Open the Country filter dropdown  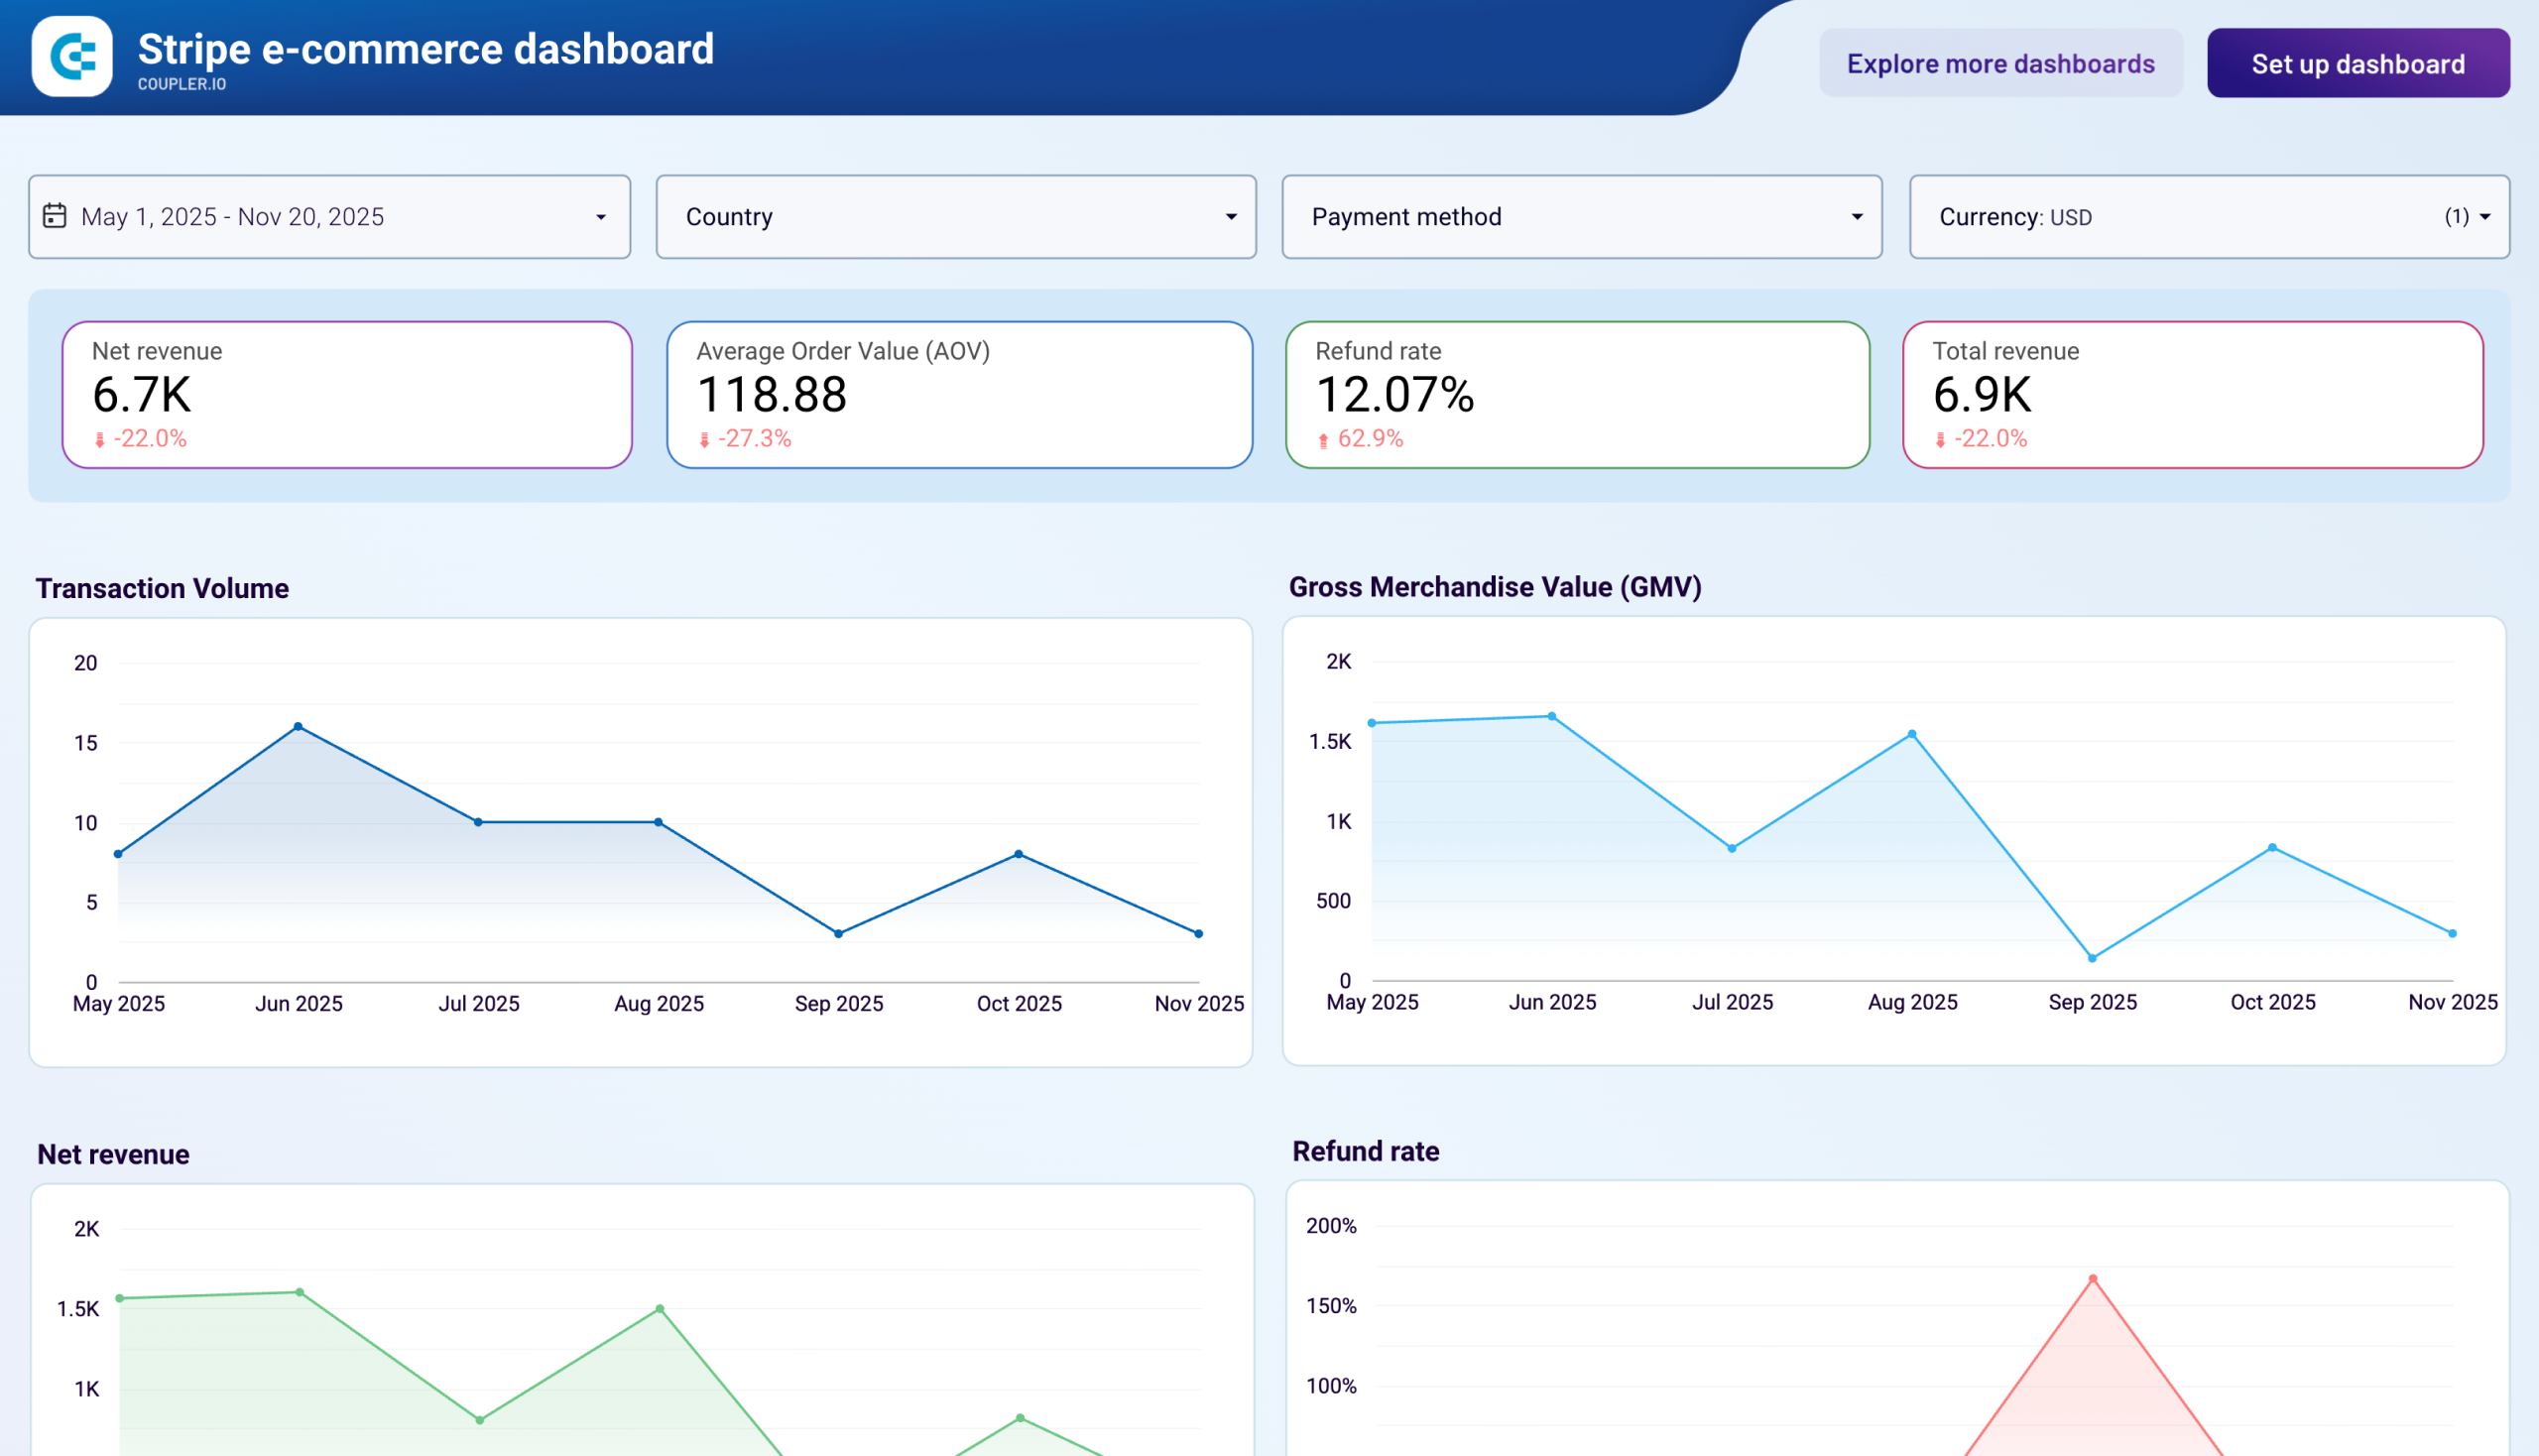click(x=1233, y=217)
